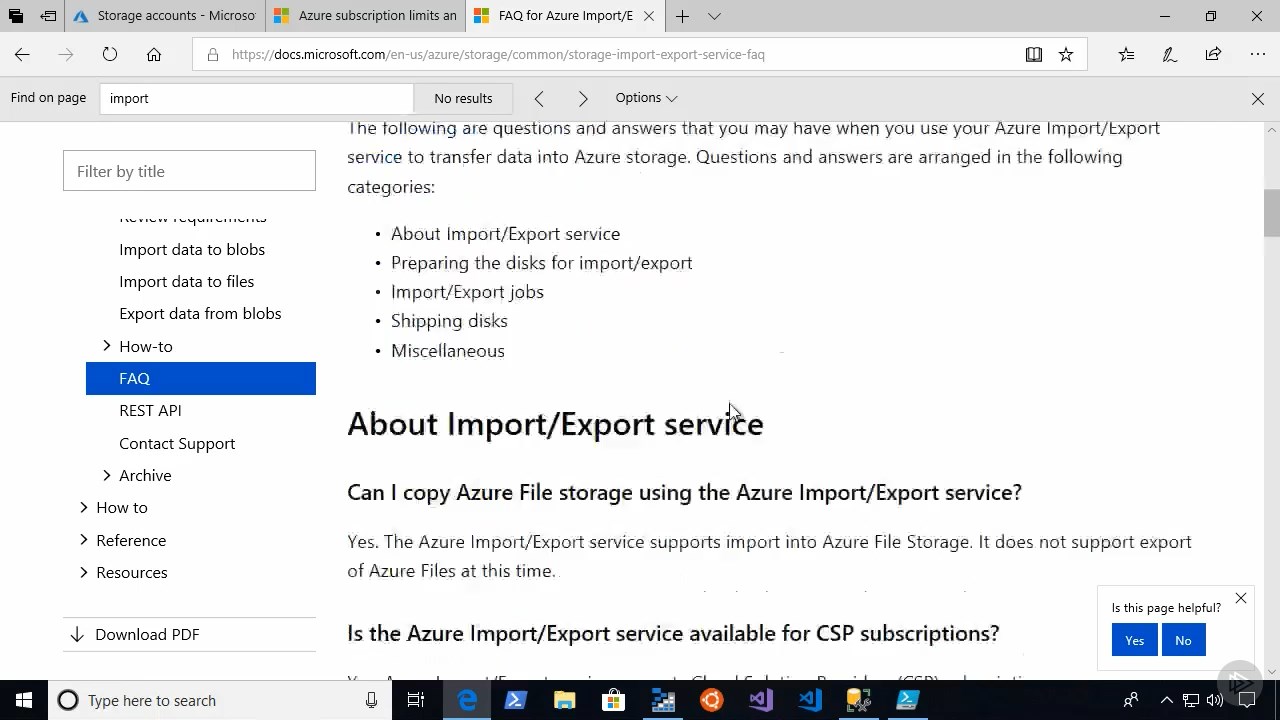Open the Favorites hub icon

pos(1127,54)
